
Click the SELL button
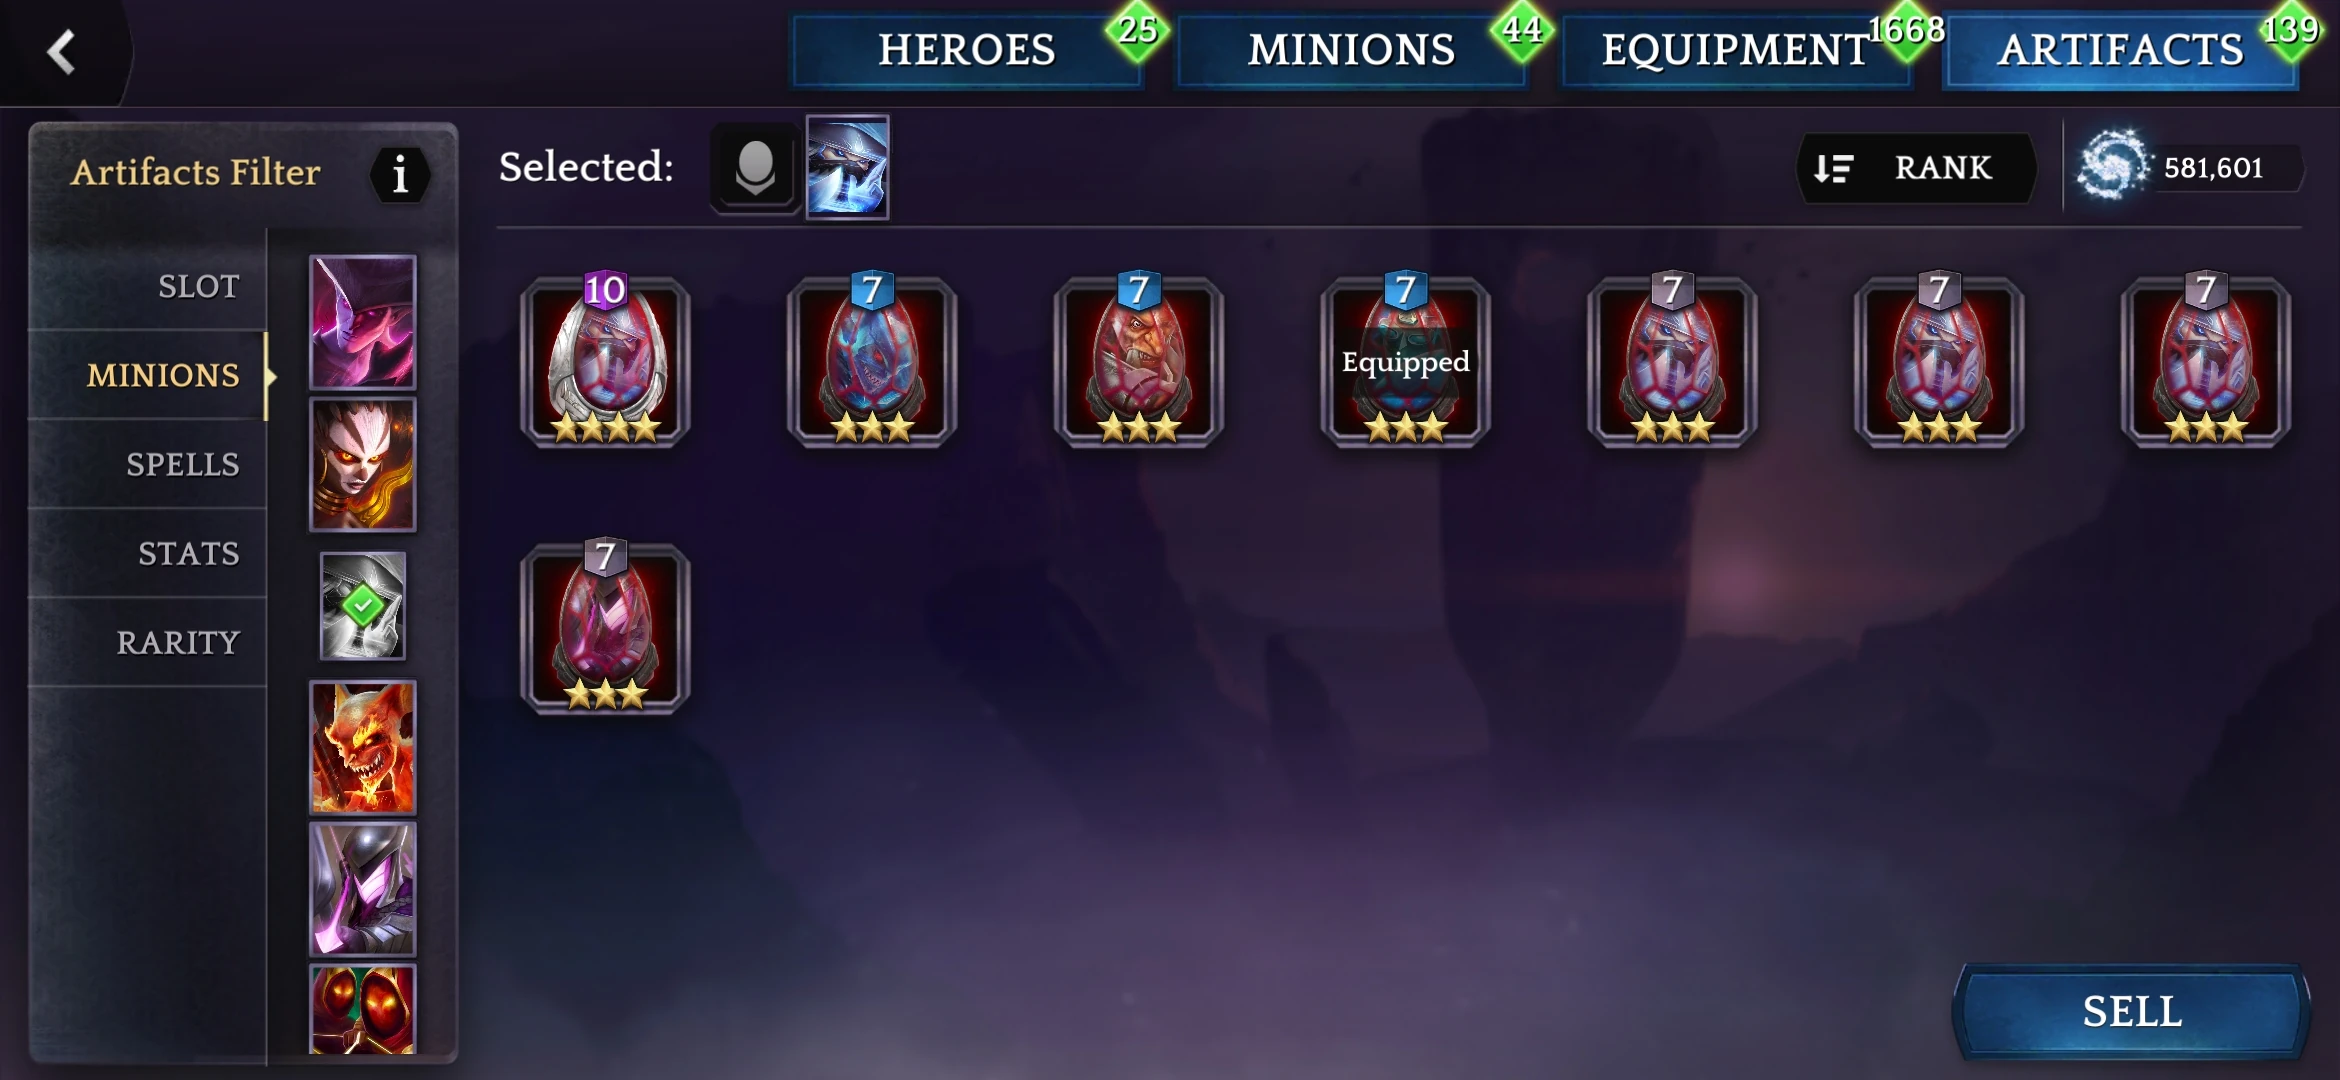(x=2131, y=1012)
